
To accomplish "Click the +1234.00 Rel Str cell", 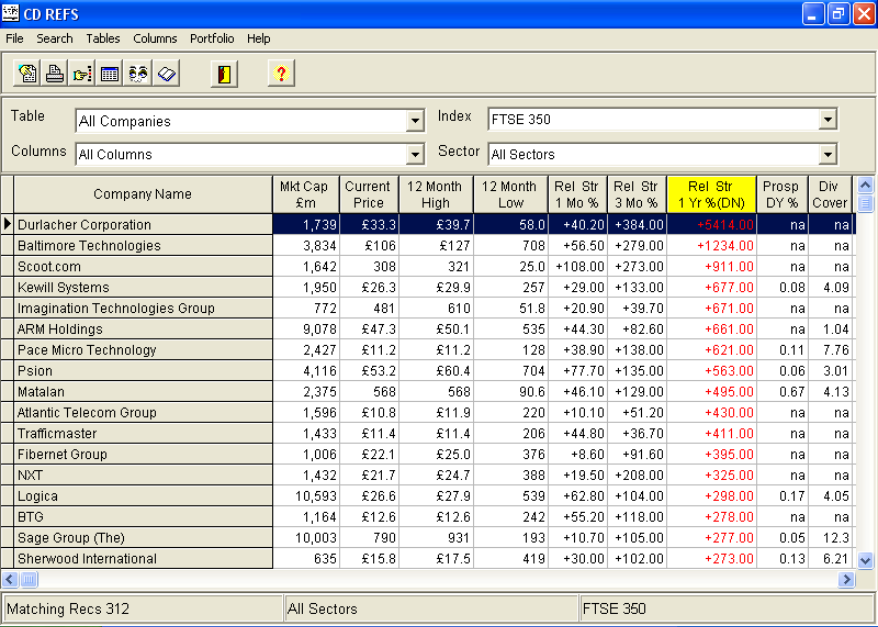I will point(712,245).
